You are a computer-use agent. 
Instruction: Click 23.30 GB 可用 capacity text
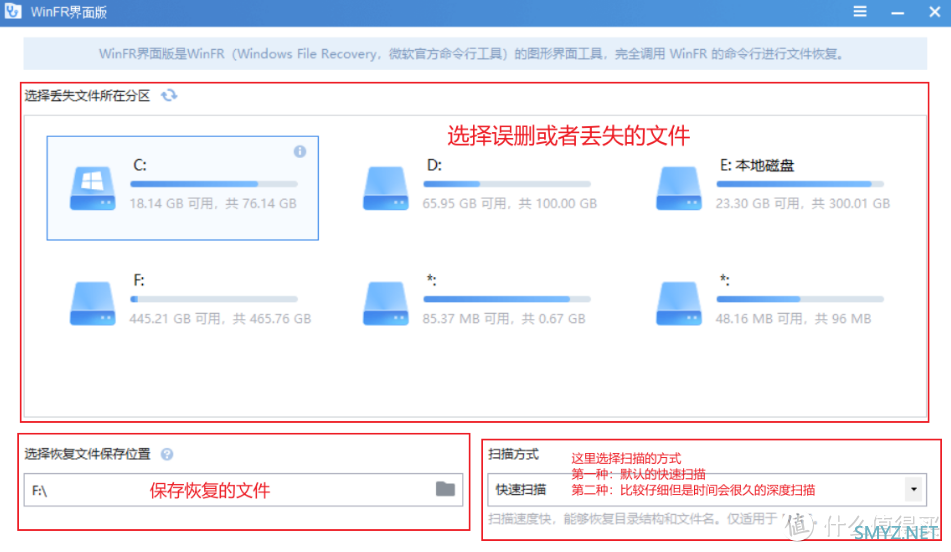point(802,204)
